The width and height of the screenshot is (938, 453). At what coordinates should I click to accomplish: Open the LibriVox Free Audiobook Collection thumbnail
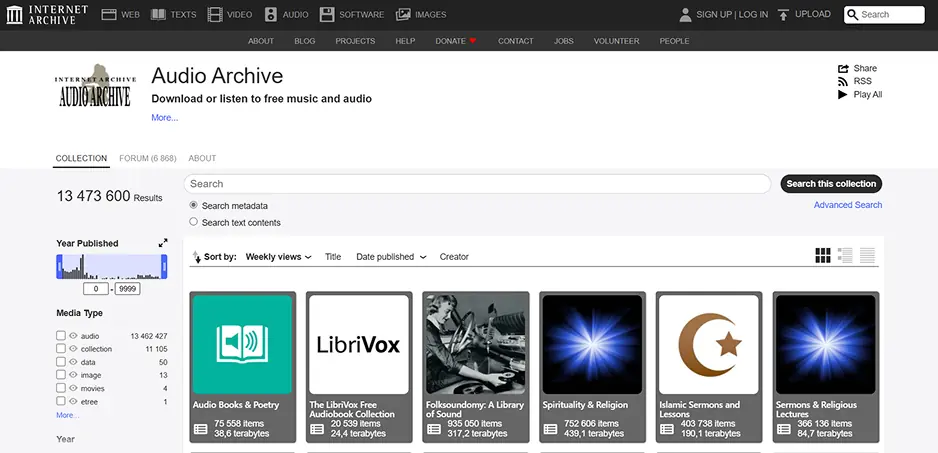[x=359, y=345]
